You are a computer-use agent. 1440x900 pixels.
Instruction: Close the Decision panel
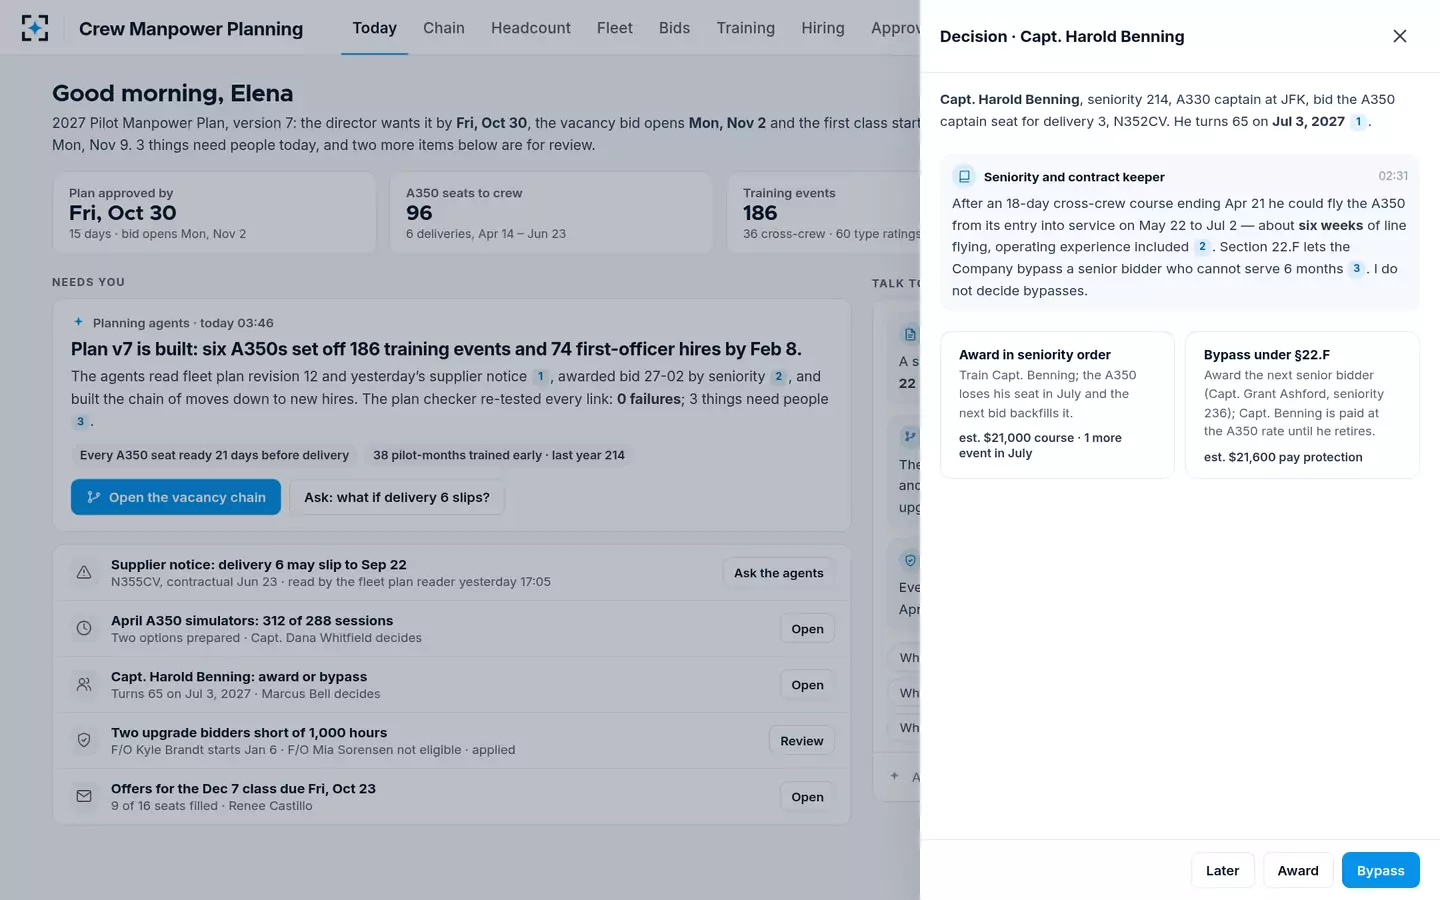(1399, 36)
